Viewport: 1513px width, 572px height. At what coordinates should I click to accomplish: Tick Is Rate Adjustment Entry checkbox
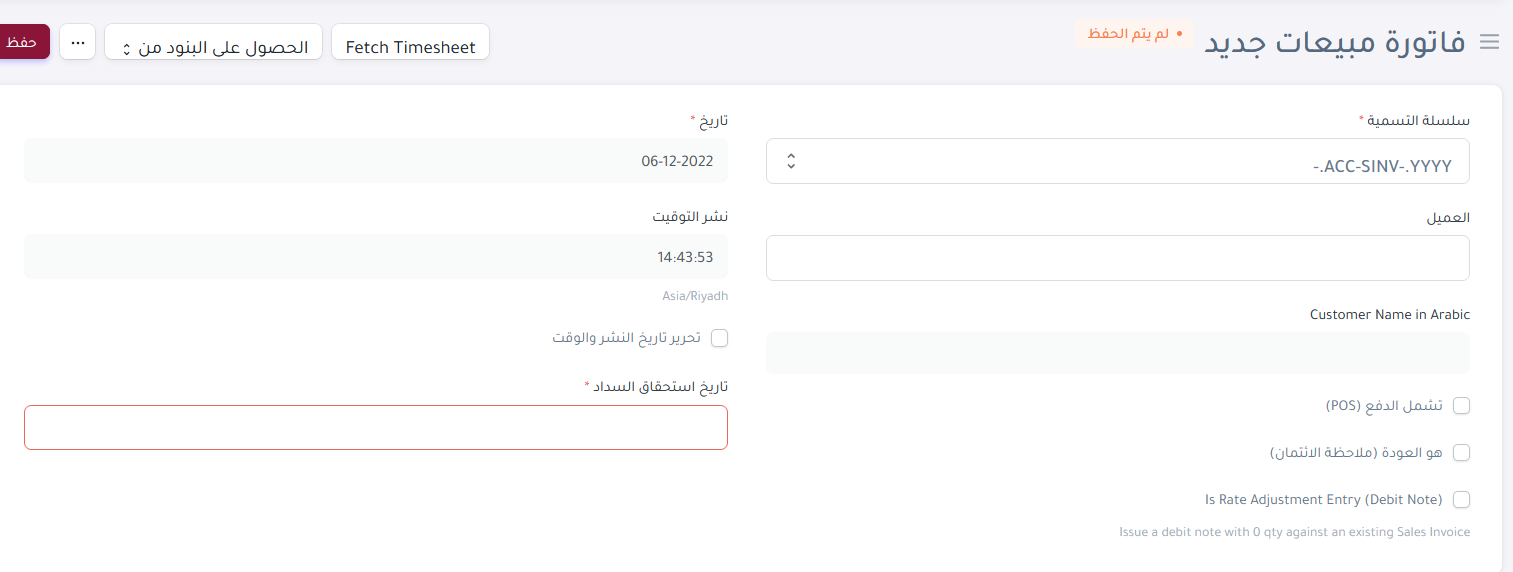(x=1461, y=499)
